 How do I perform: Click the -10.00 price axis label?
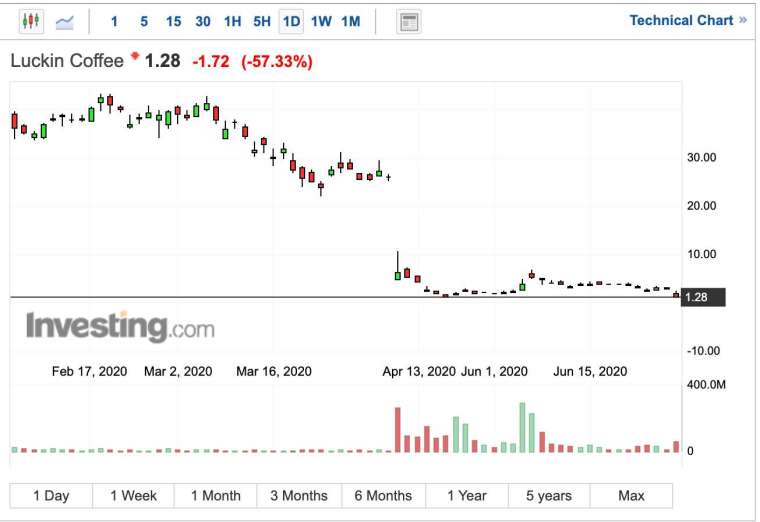[x=703, y=350]
